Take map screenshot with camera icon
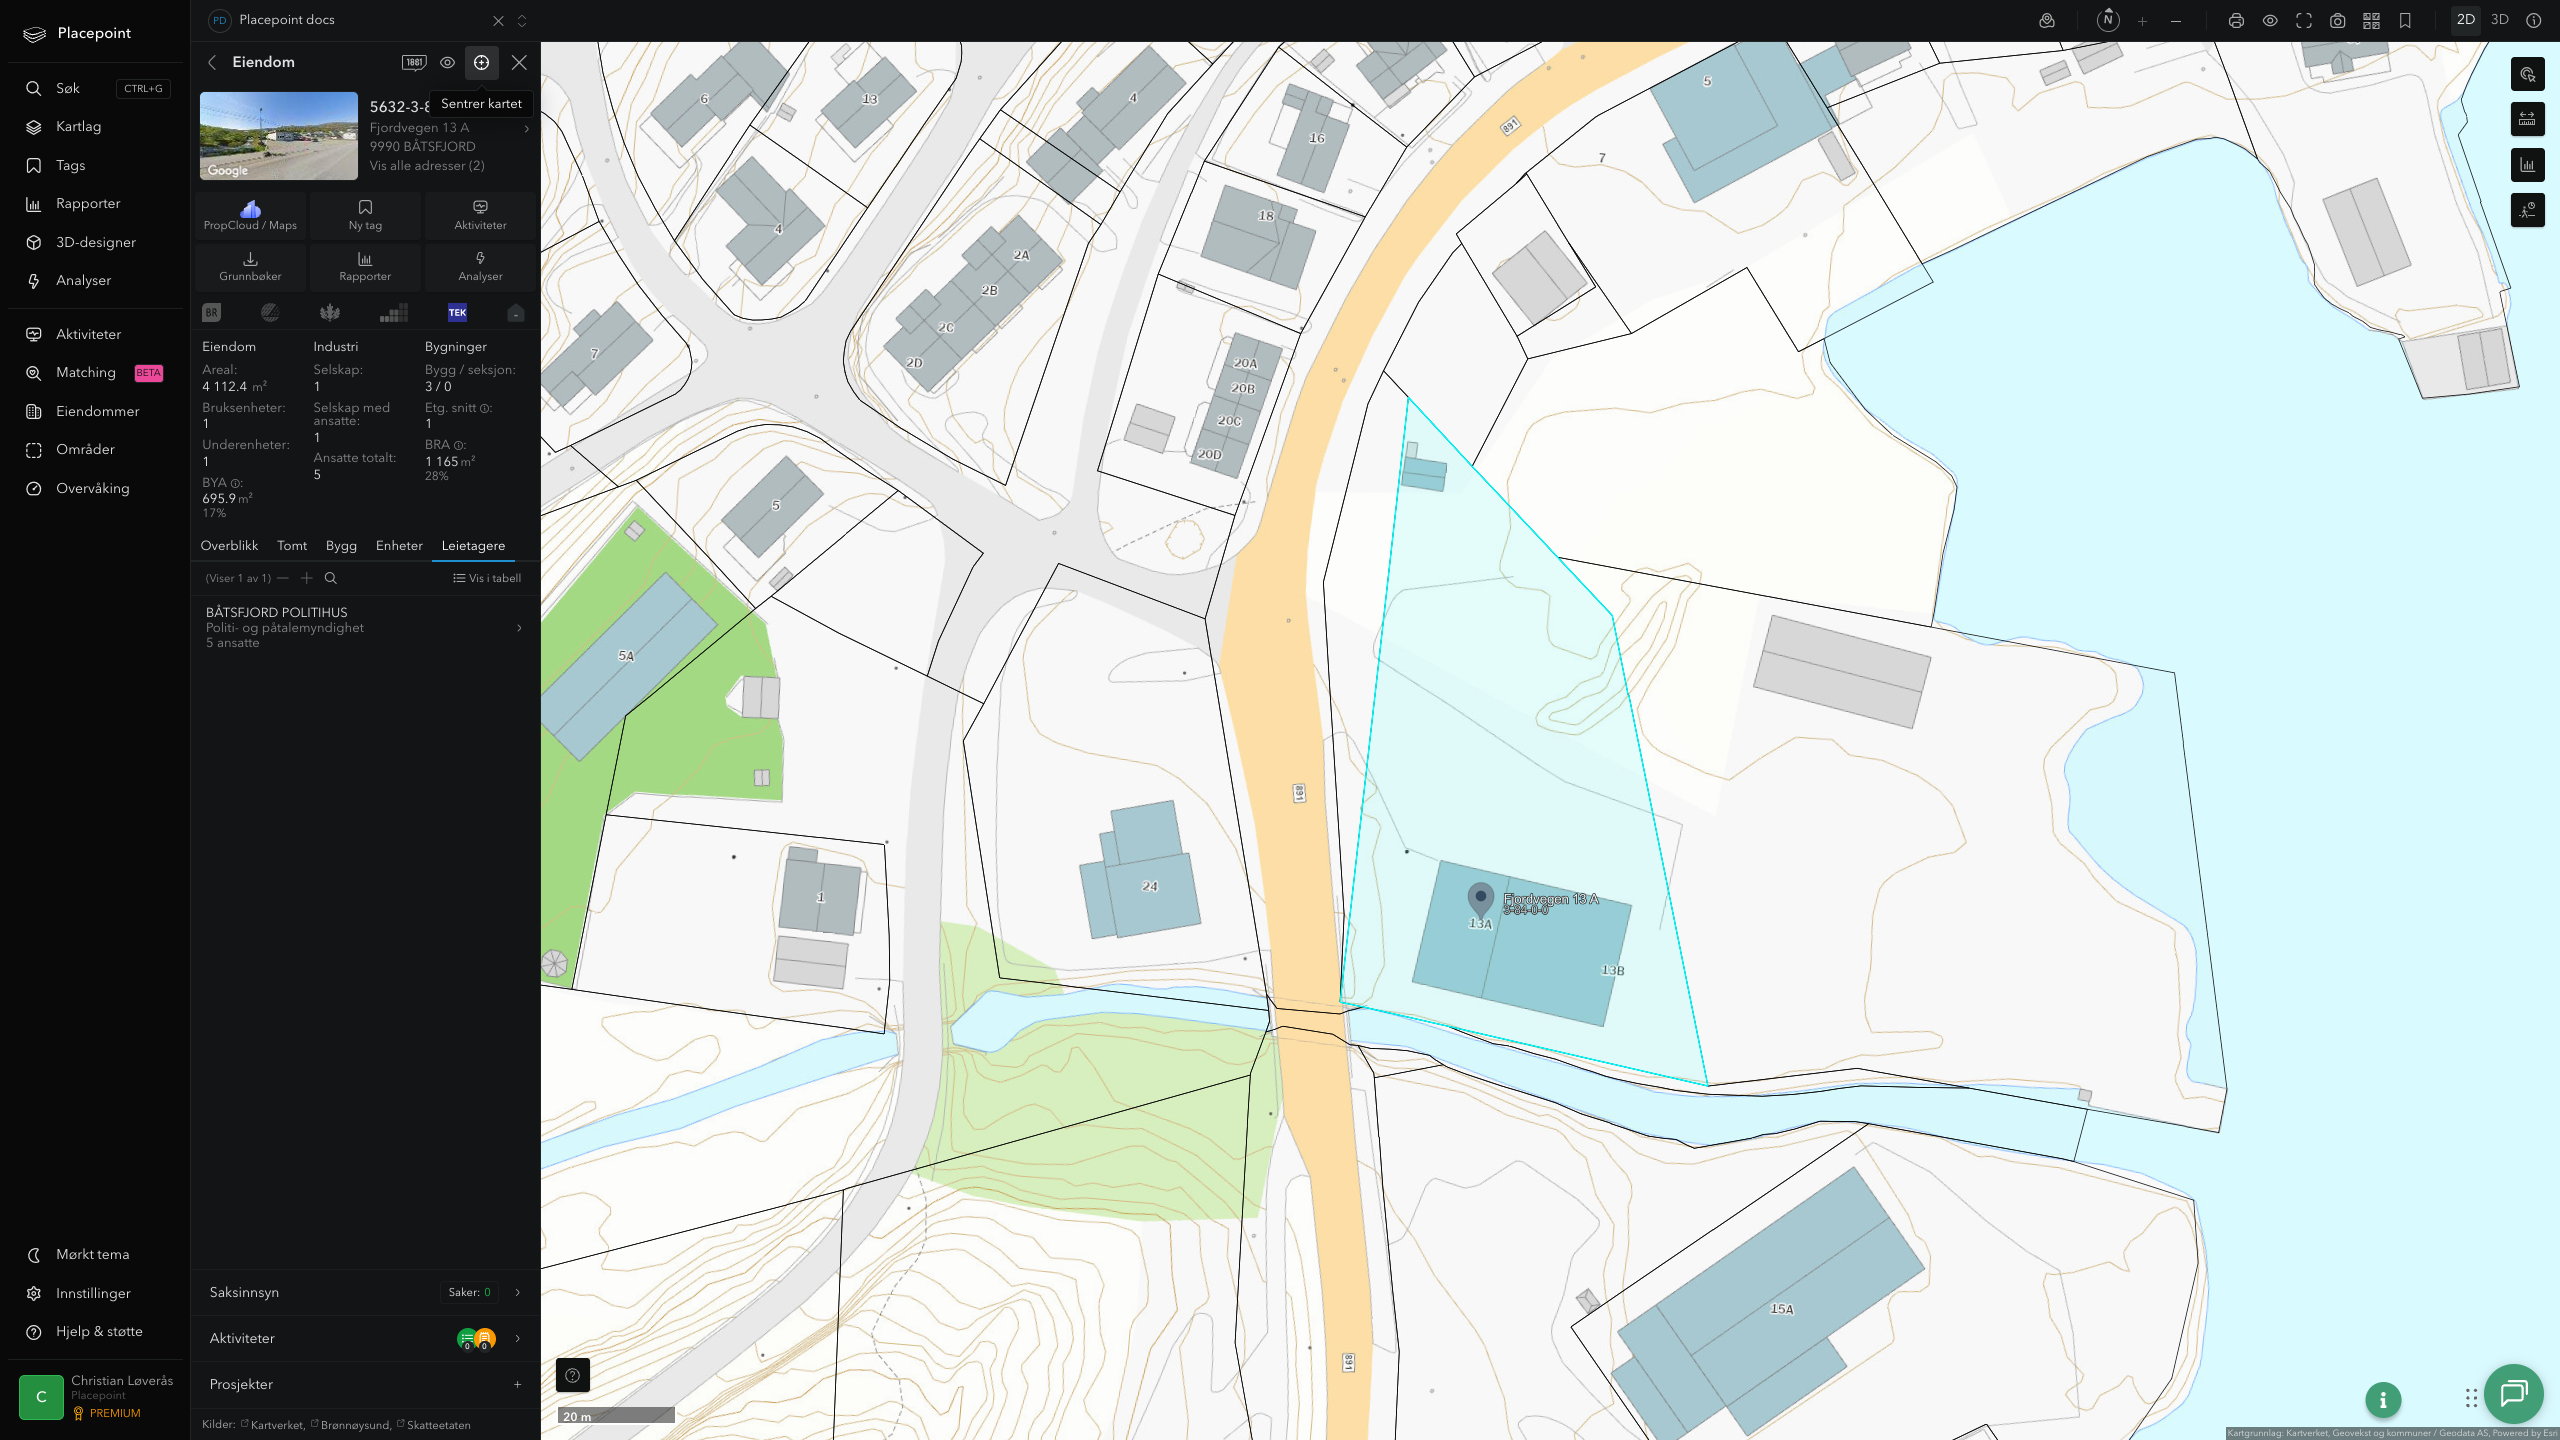The image size is (2560, 1440). point(2337,21)
